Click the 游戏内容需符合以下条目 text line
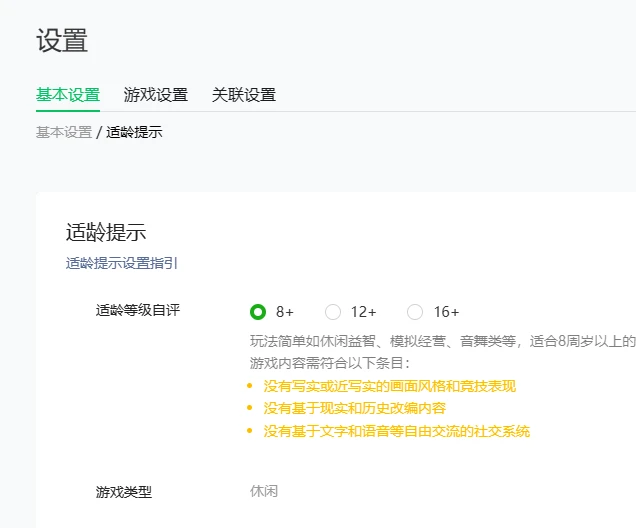Viewport: 636px width, 528px height. pos(329,362)
